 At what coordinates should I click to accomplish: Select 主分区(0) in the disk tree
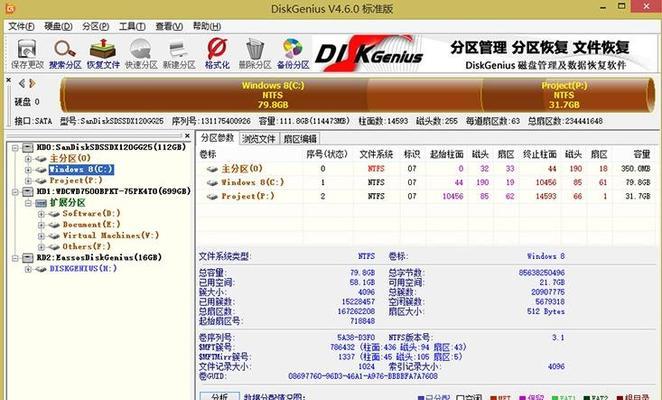pos(70,158)
